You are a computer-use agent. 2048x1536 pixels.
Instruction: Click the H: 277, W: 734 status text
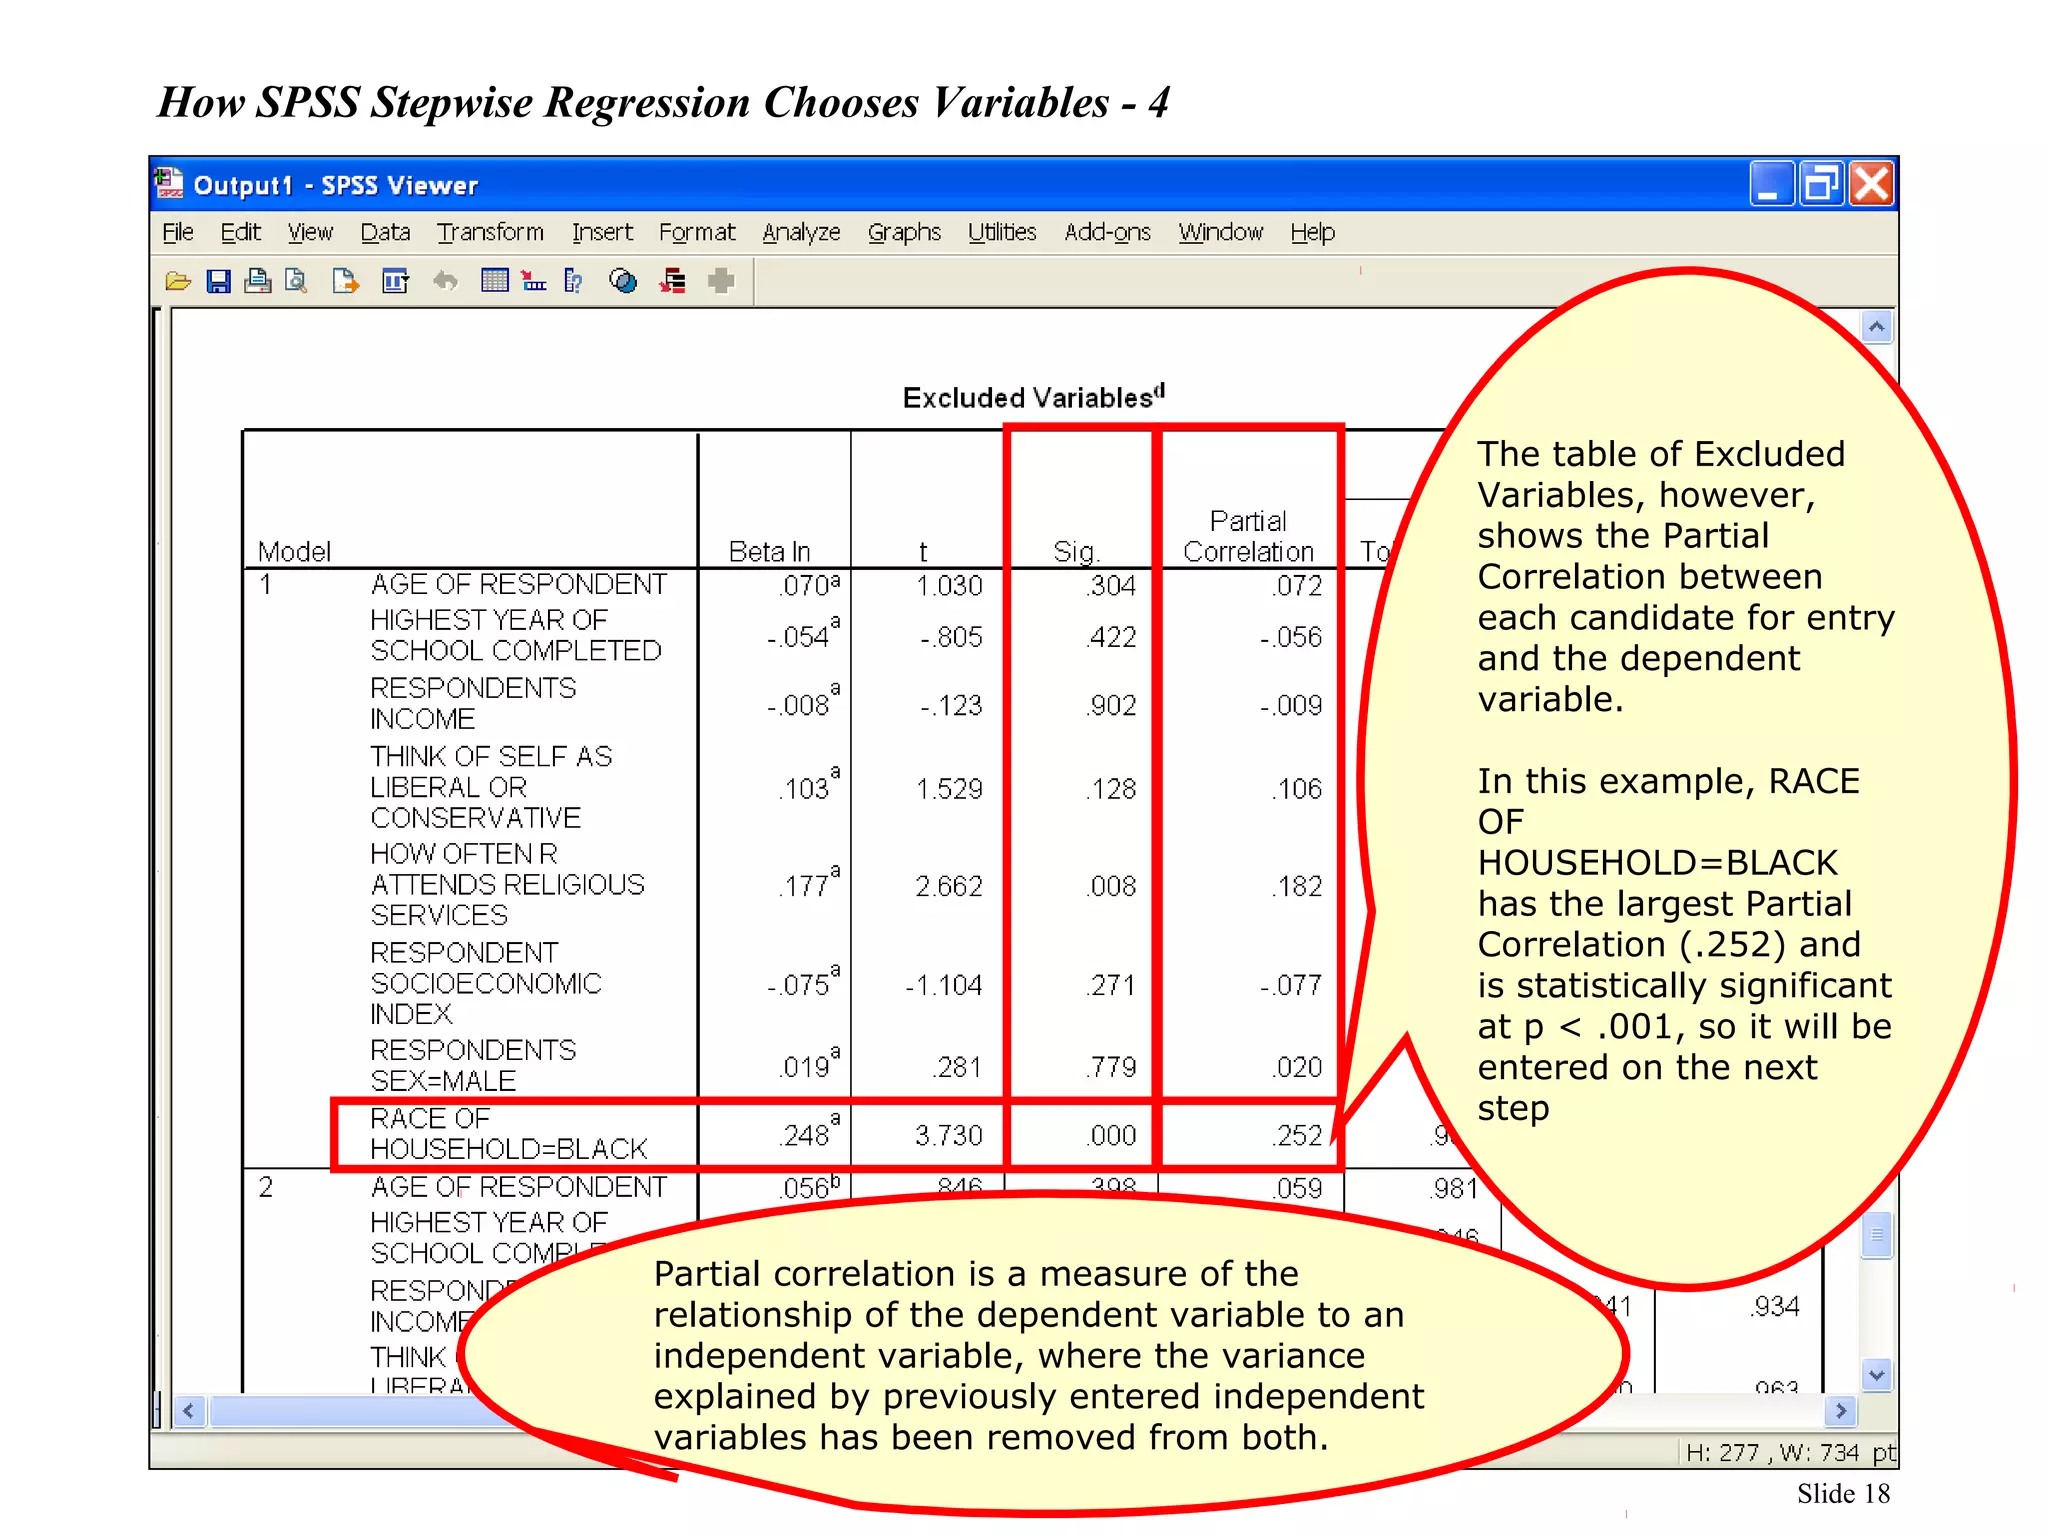pyautogui.click(x=1790, y=1452)
